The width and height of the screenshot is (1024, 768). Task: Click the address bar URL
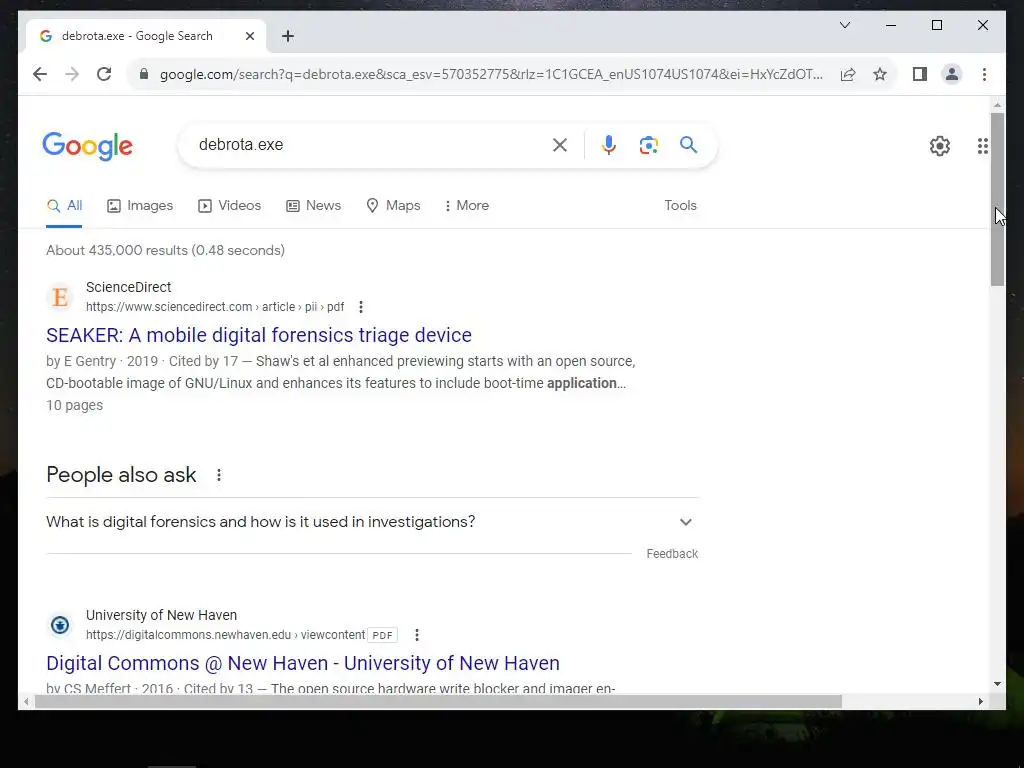coord(491,74)
